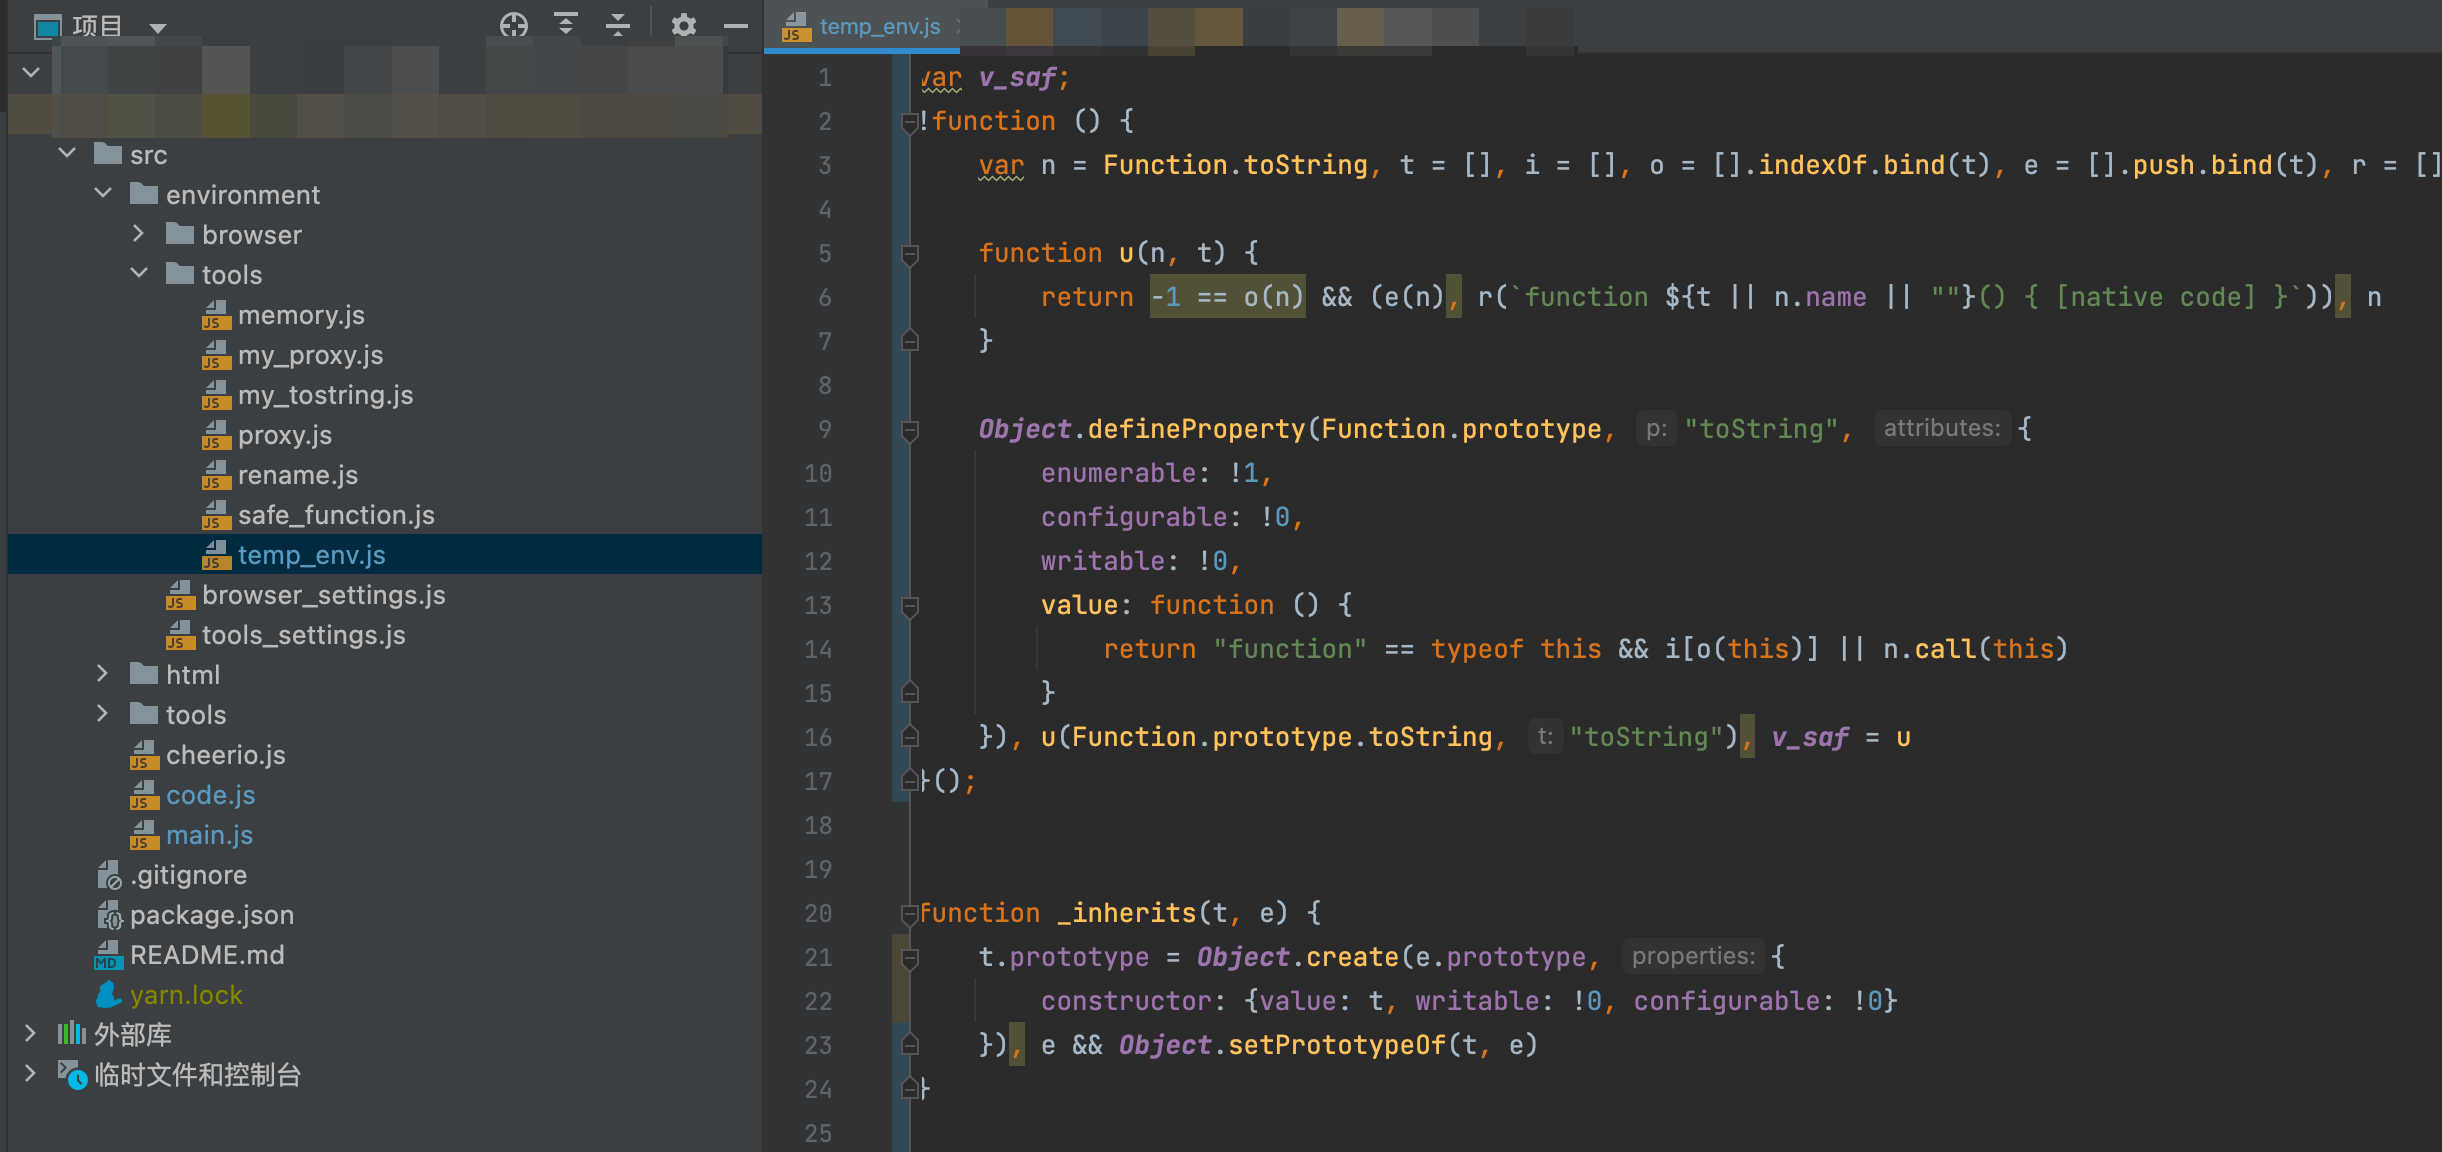Click the environment folder icon
Screen dimensions: 2442x1152
[x=144, y=194]
